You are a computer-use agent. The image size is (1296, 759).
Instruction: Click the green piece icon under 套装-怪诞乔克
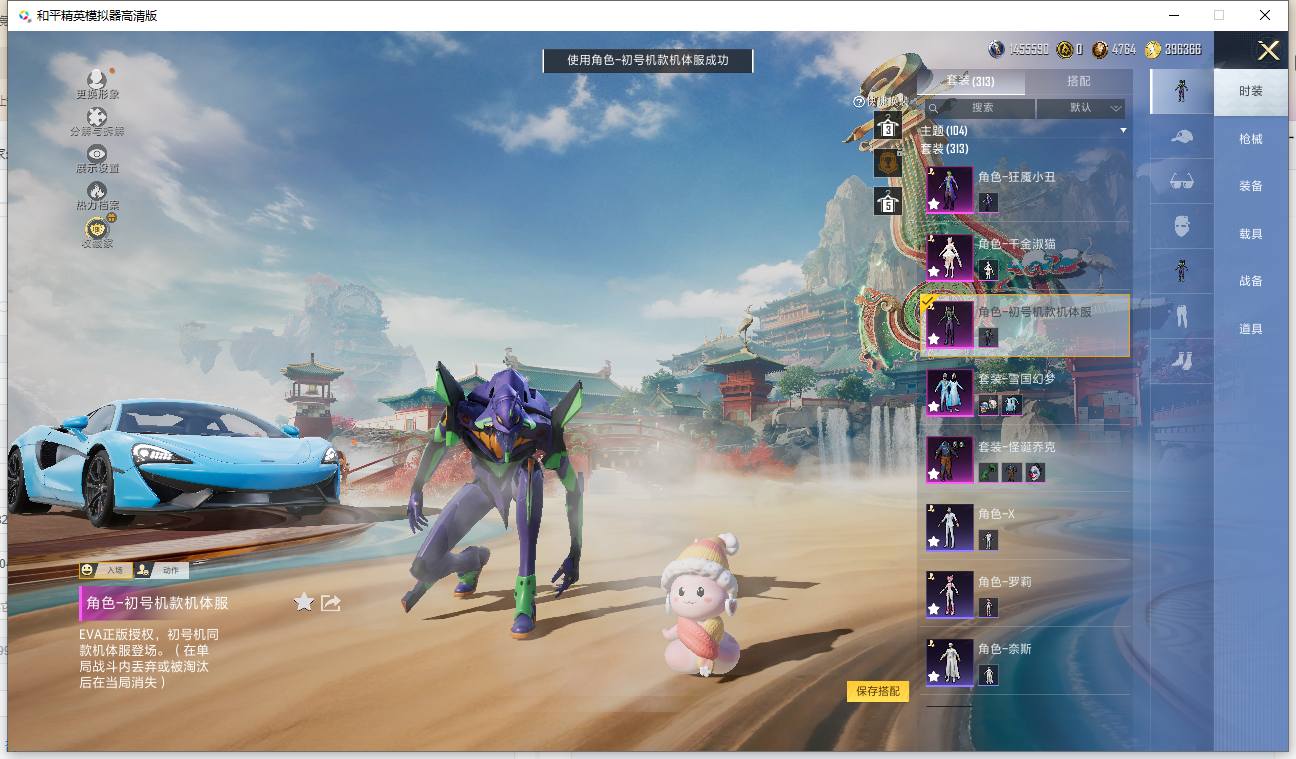[988, 472]
